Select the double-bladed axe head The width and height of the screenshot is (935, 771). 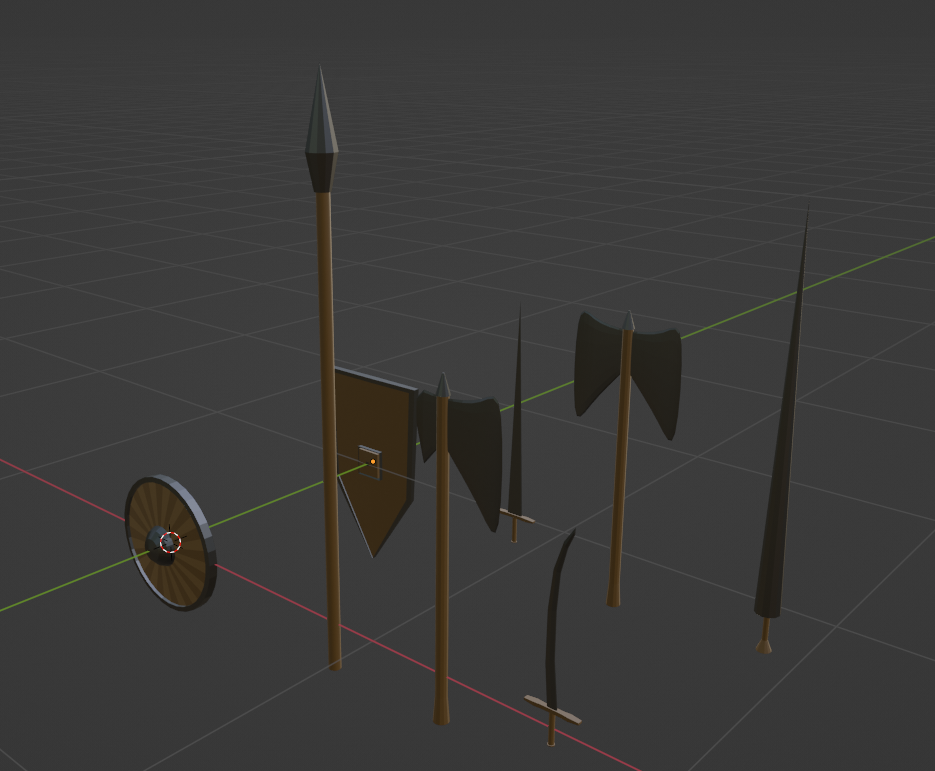point(627,374)
